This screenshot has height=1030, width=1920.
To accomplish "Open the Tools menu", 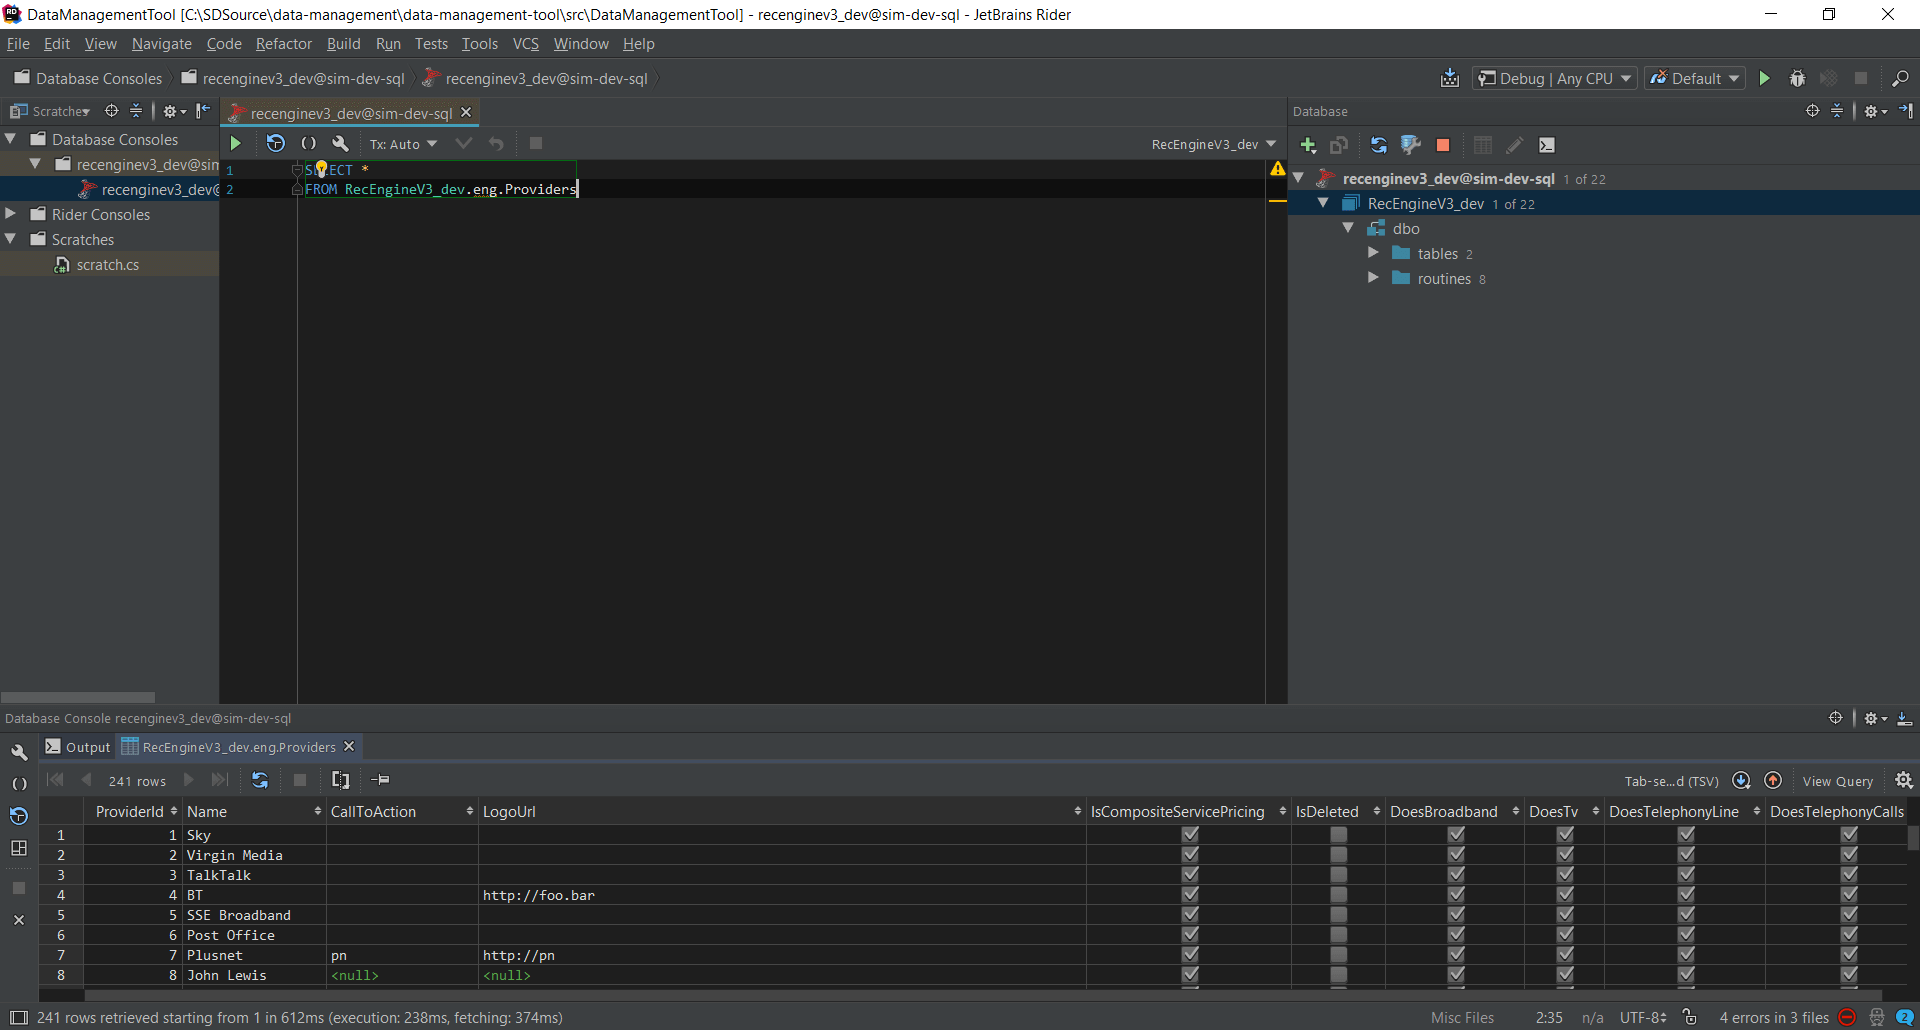I will coord(480,44).
